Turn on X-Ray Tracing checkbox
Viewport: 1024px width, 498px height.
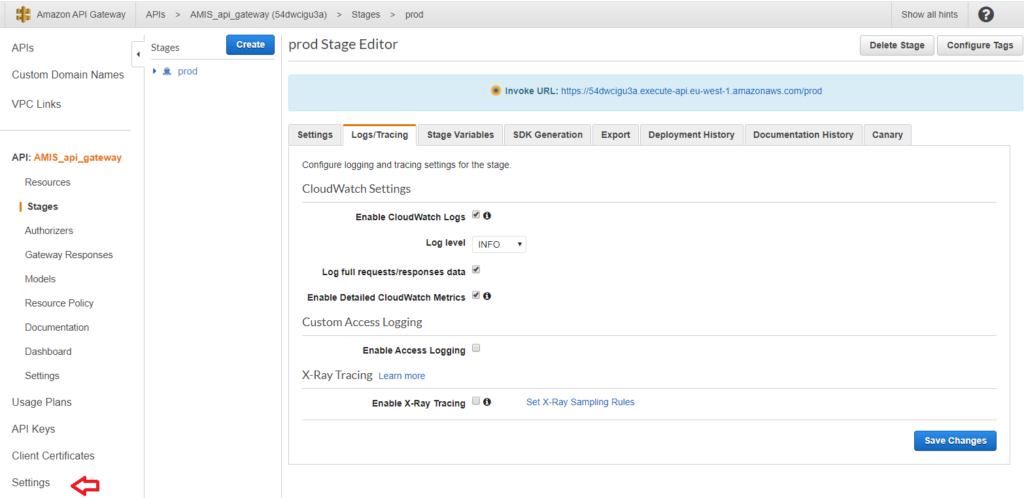(476, 402)
